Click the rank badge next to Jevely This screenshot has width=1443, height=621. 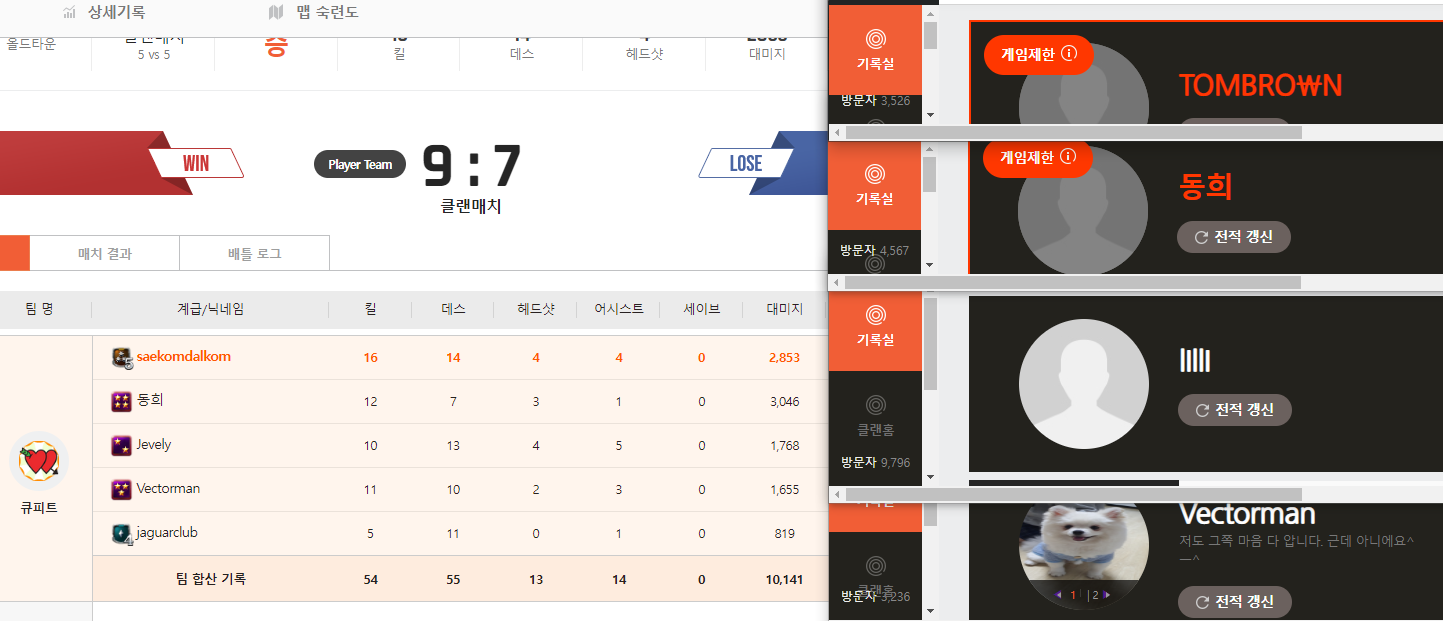click(x=122, y=445)
